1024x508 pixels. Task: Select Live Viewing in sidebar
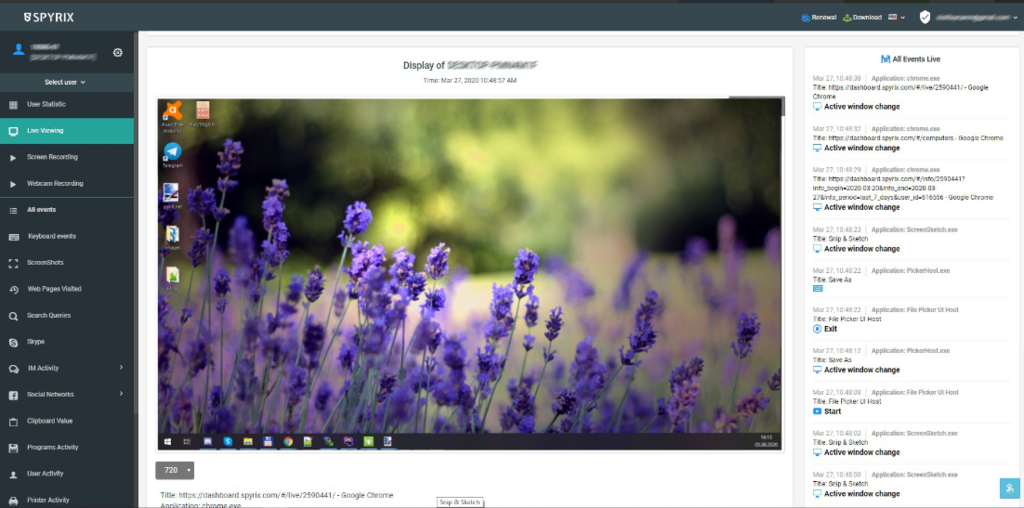click(67, 131)
